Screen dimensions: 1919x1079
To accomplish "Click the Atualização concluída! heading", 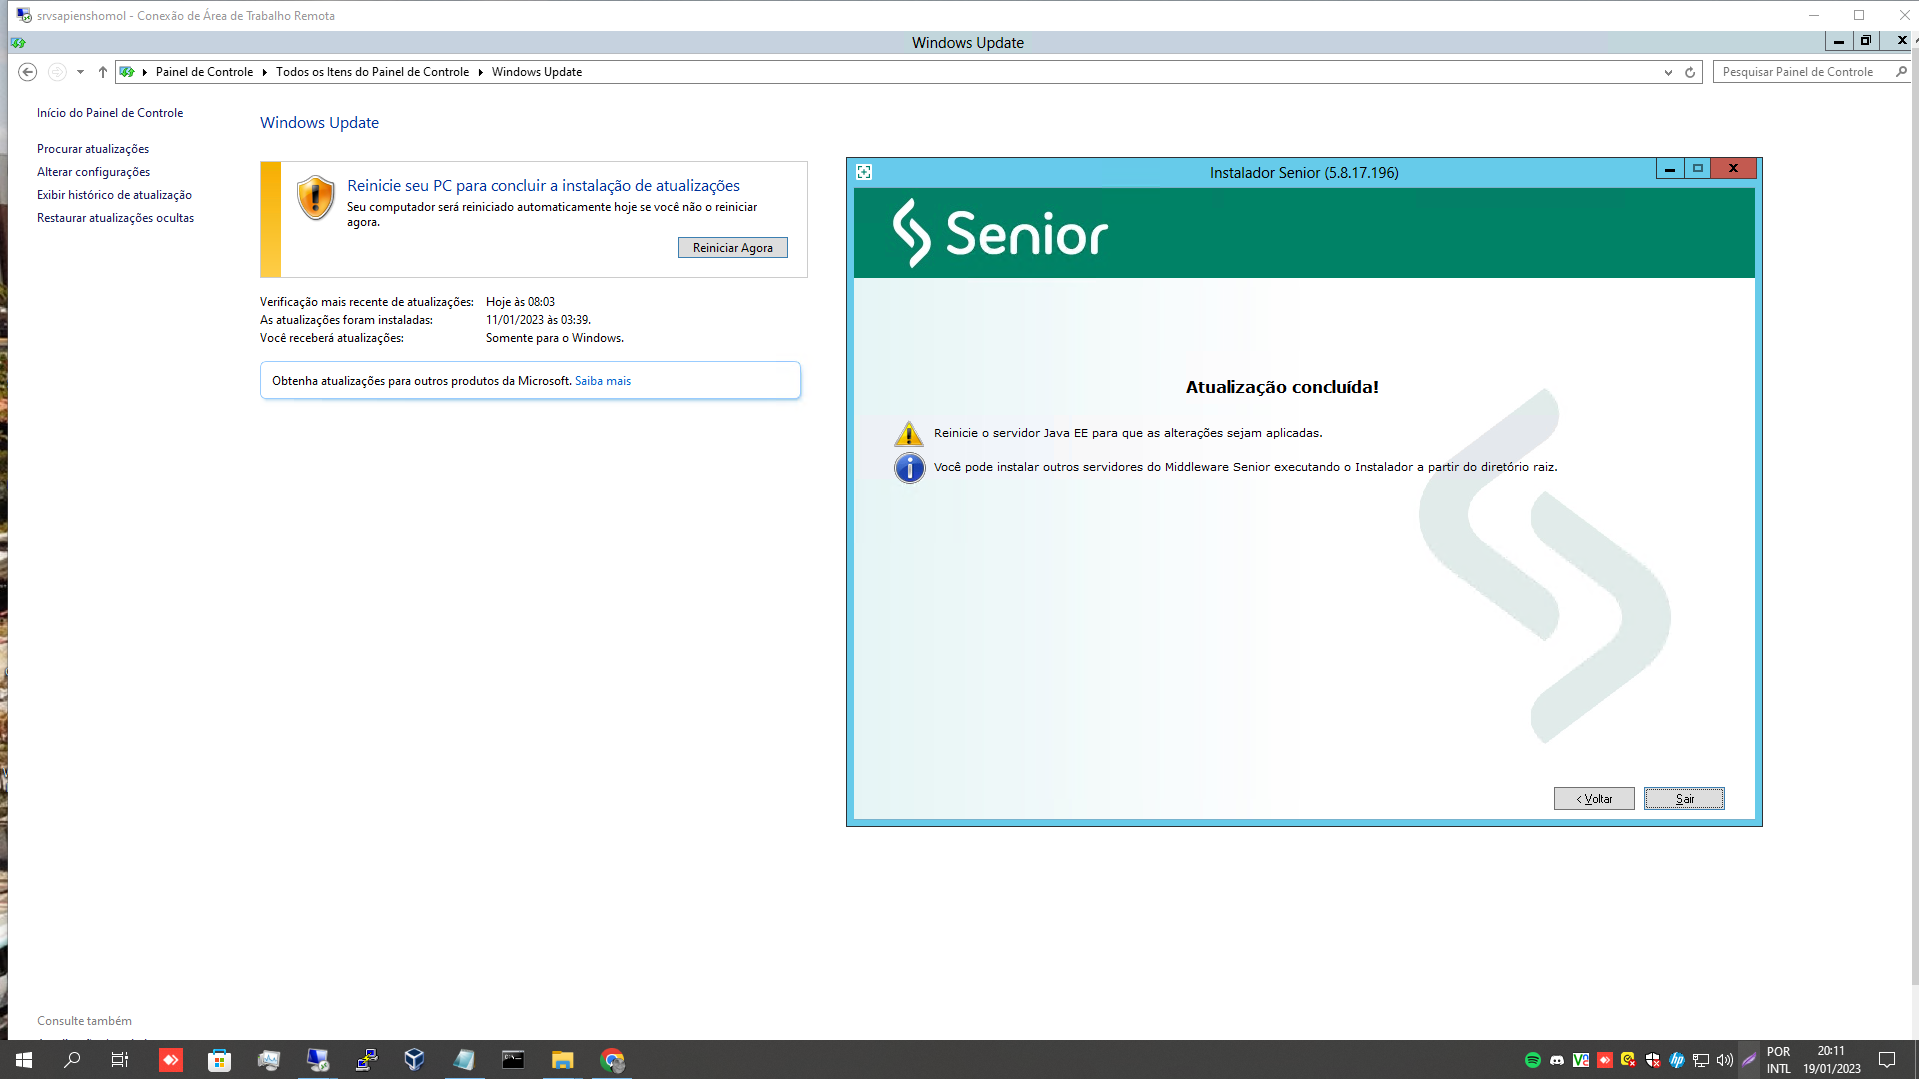I will coord(1282,387).
